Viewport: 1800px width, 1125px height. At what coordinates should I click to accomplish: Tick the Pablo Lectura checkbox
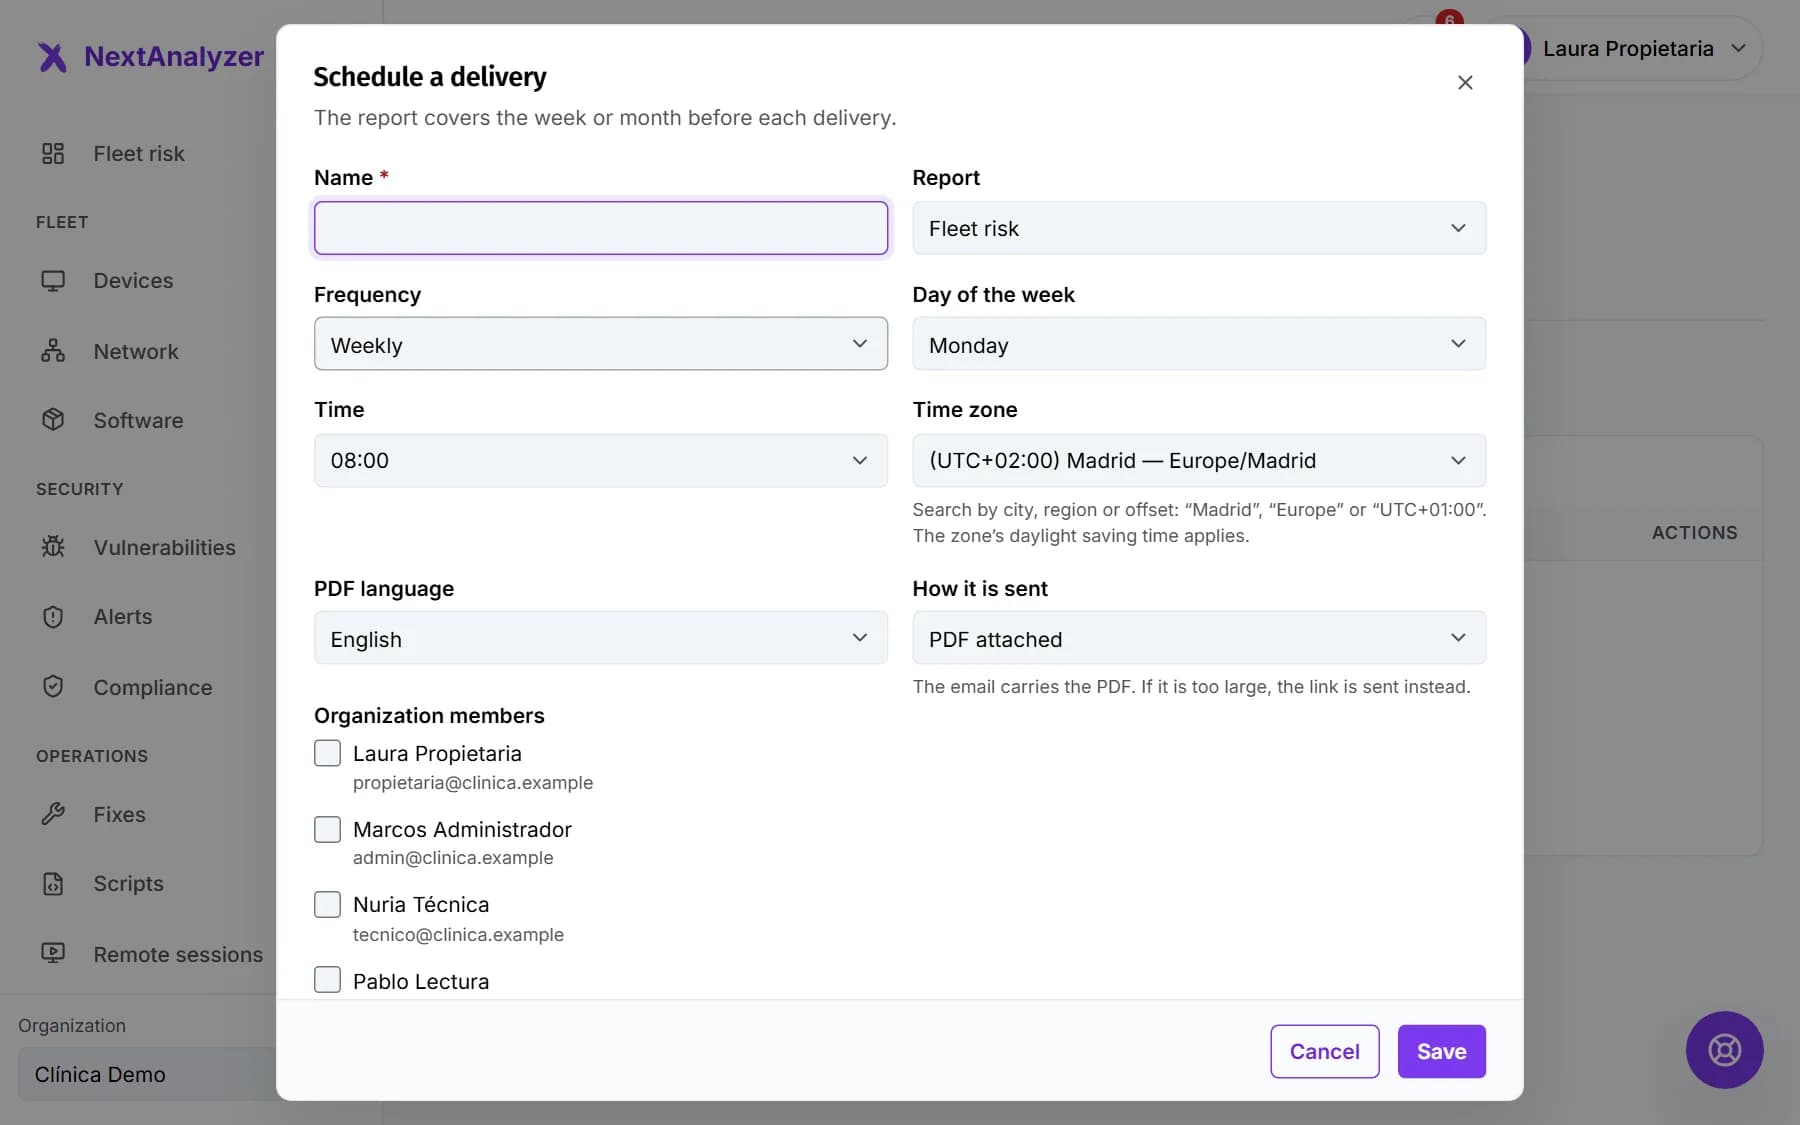327,980
